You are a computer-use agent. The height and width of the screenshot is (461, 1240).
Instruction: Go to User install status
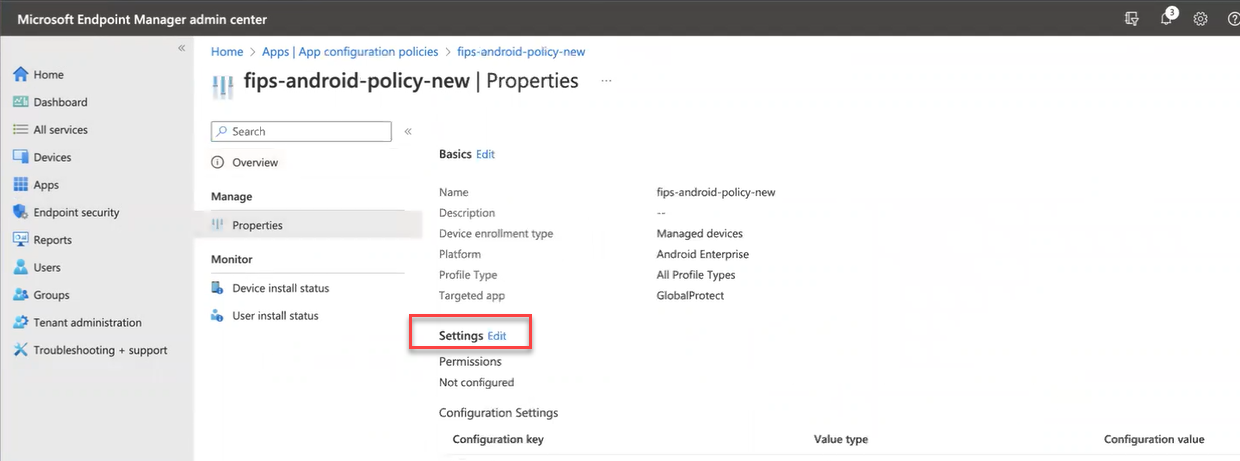275,316
